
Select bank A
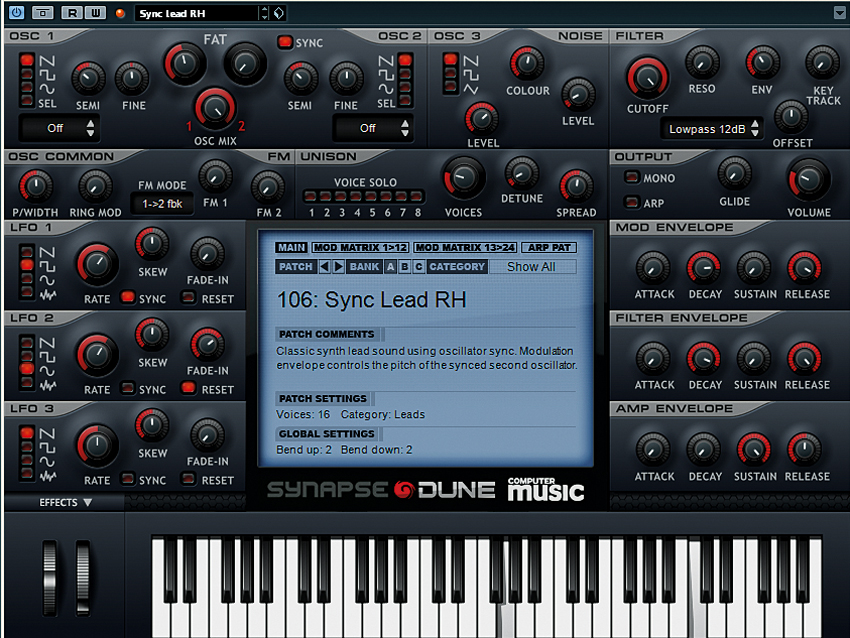390,266
